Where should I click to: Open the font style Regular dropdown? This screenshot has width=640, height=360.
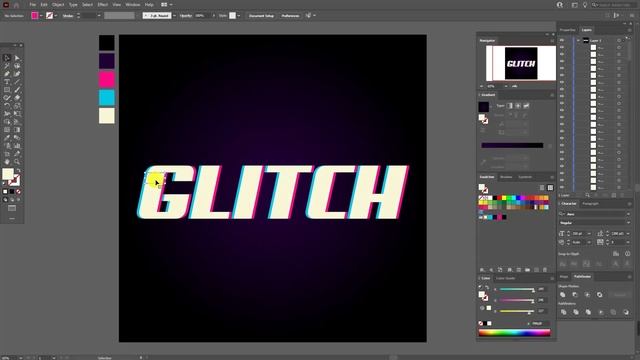click(628, 223)
